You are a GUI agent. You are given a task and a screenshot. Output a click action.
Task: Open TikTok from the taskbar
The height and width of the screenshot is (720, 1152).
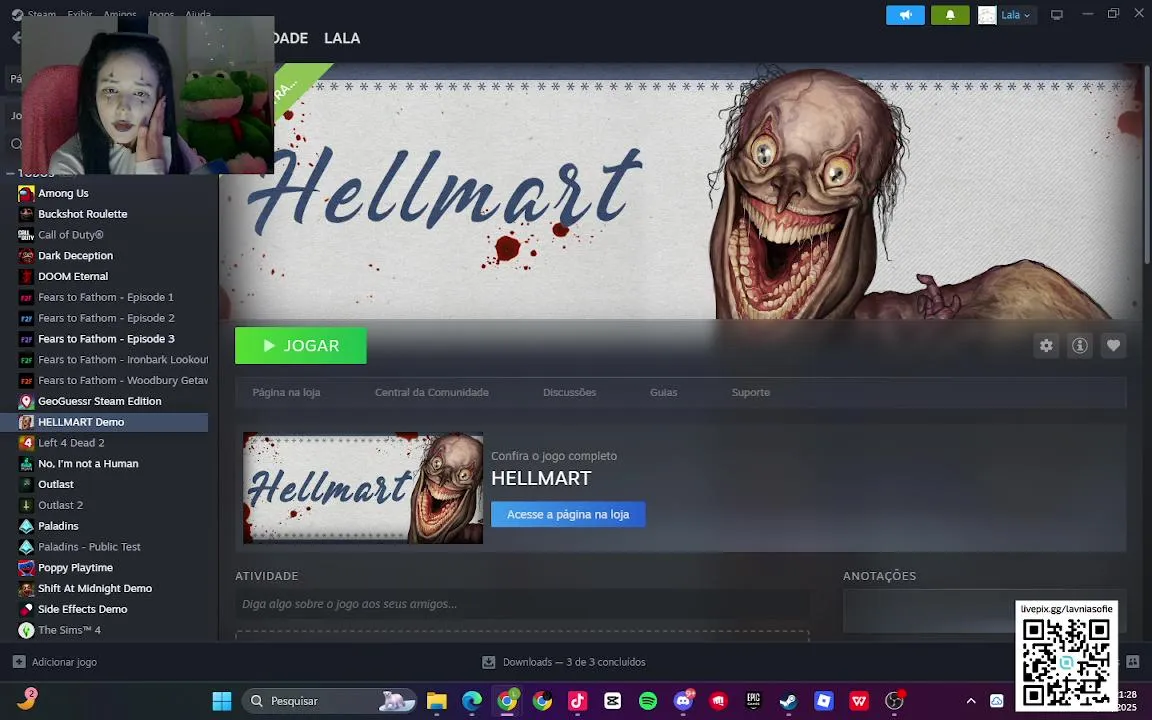pos(577,701)
